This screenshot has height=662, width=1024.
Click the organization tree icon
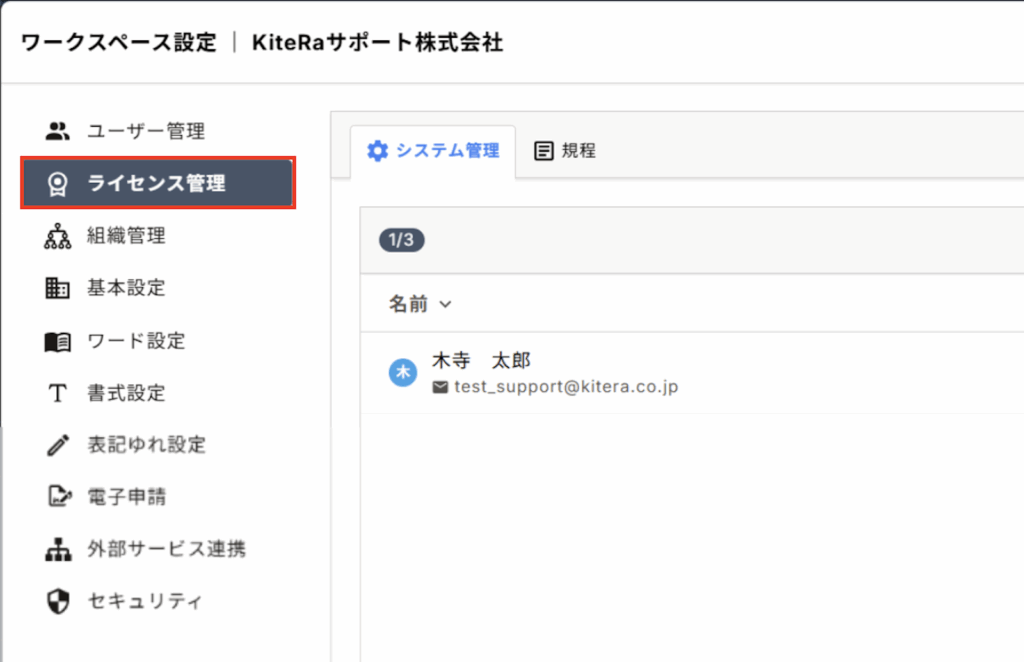pos(58,237)
